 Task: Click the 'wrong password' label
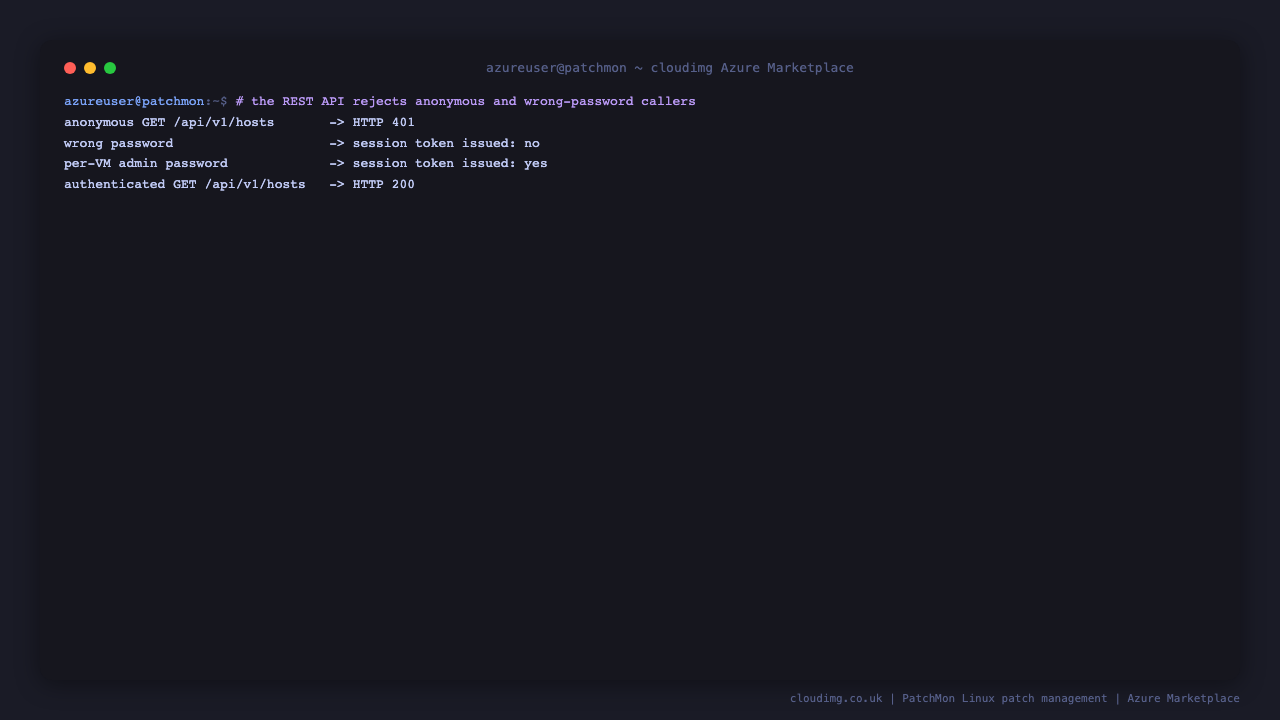pyautogui.click(x=119, y=143)
